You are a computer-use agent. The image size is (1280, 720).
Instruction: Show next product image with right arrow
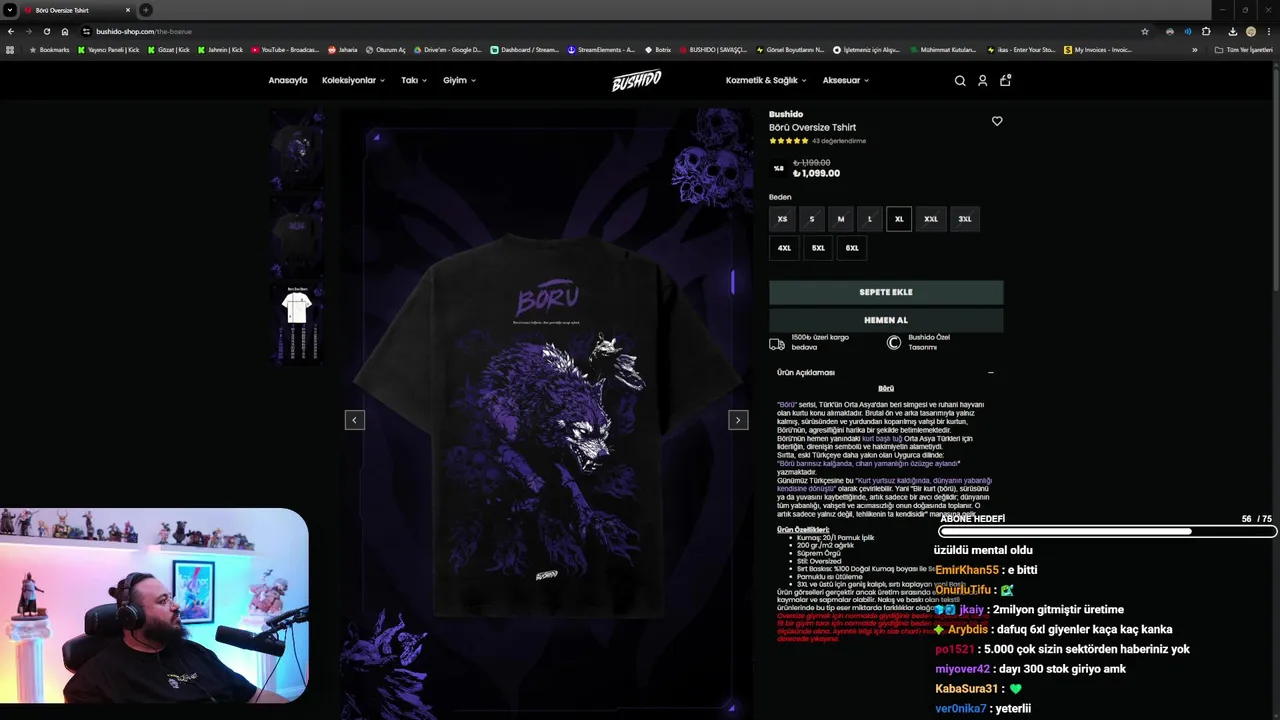coord(738,420)
